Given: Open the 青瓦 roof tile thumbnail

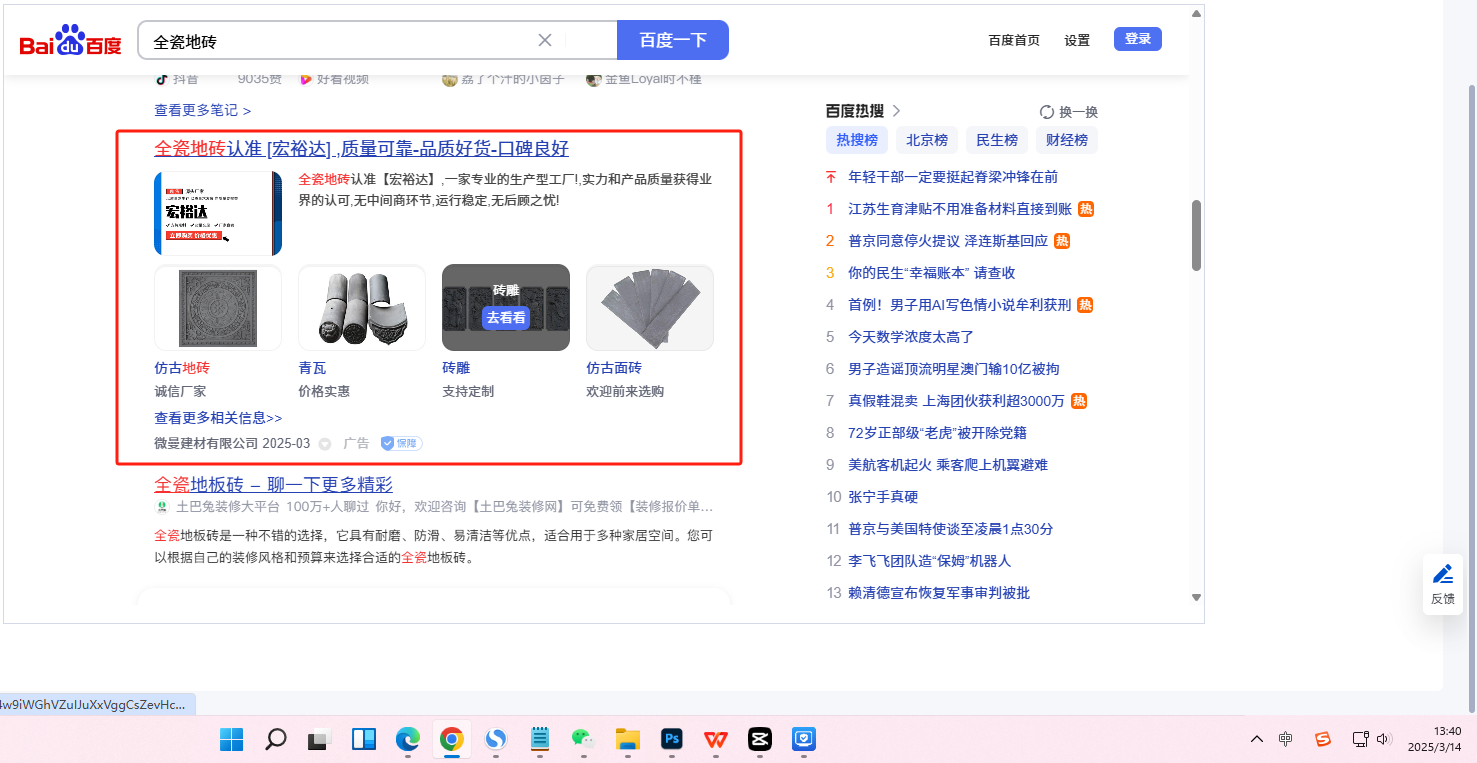Looking at the screenshot, I should tap(362, 308).
